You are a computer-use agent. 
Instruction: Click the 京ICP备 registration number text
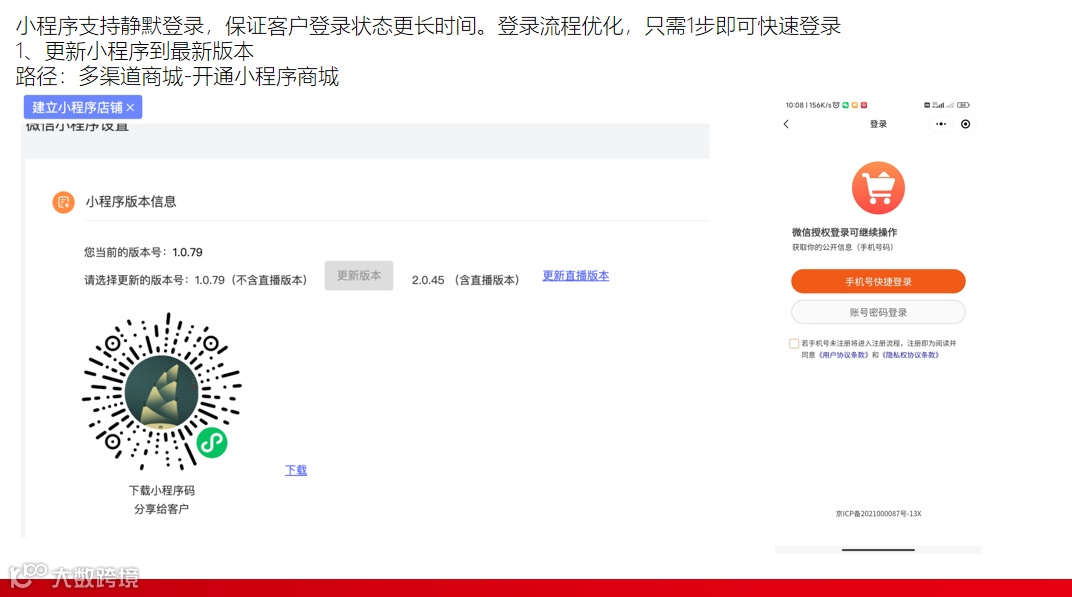879,514
